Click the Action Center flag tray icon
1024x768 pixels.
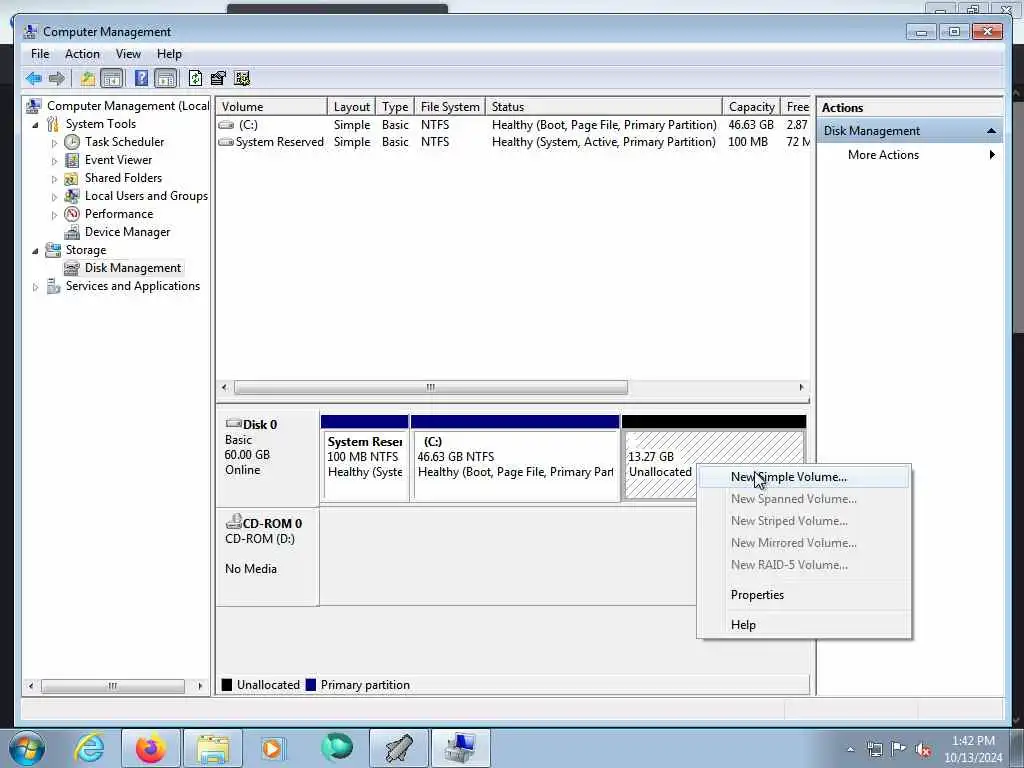coord(899,749)
